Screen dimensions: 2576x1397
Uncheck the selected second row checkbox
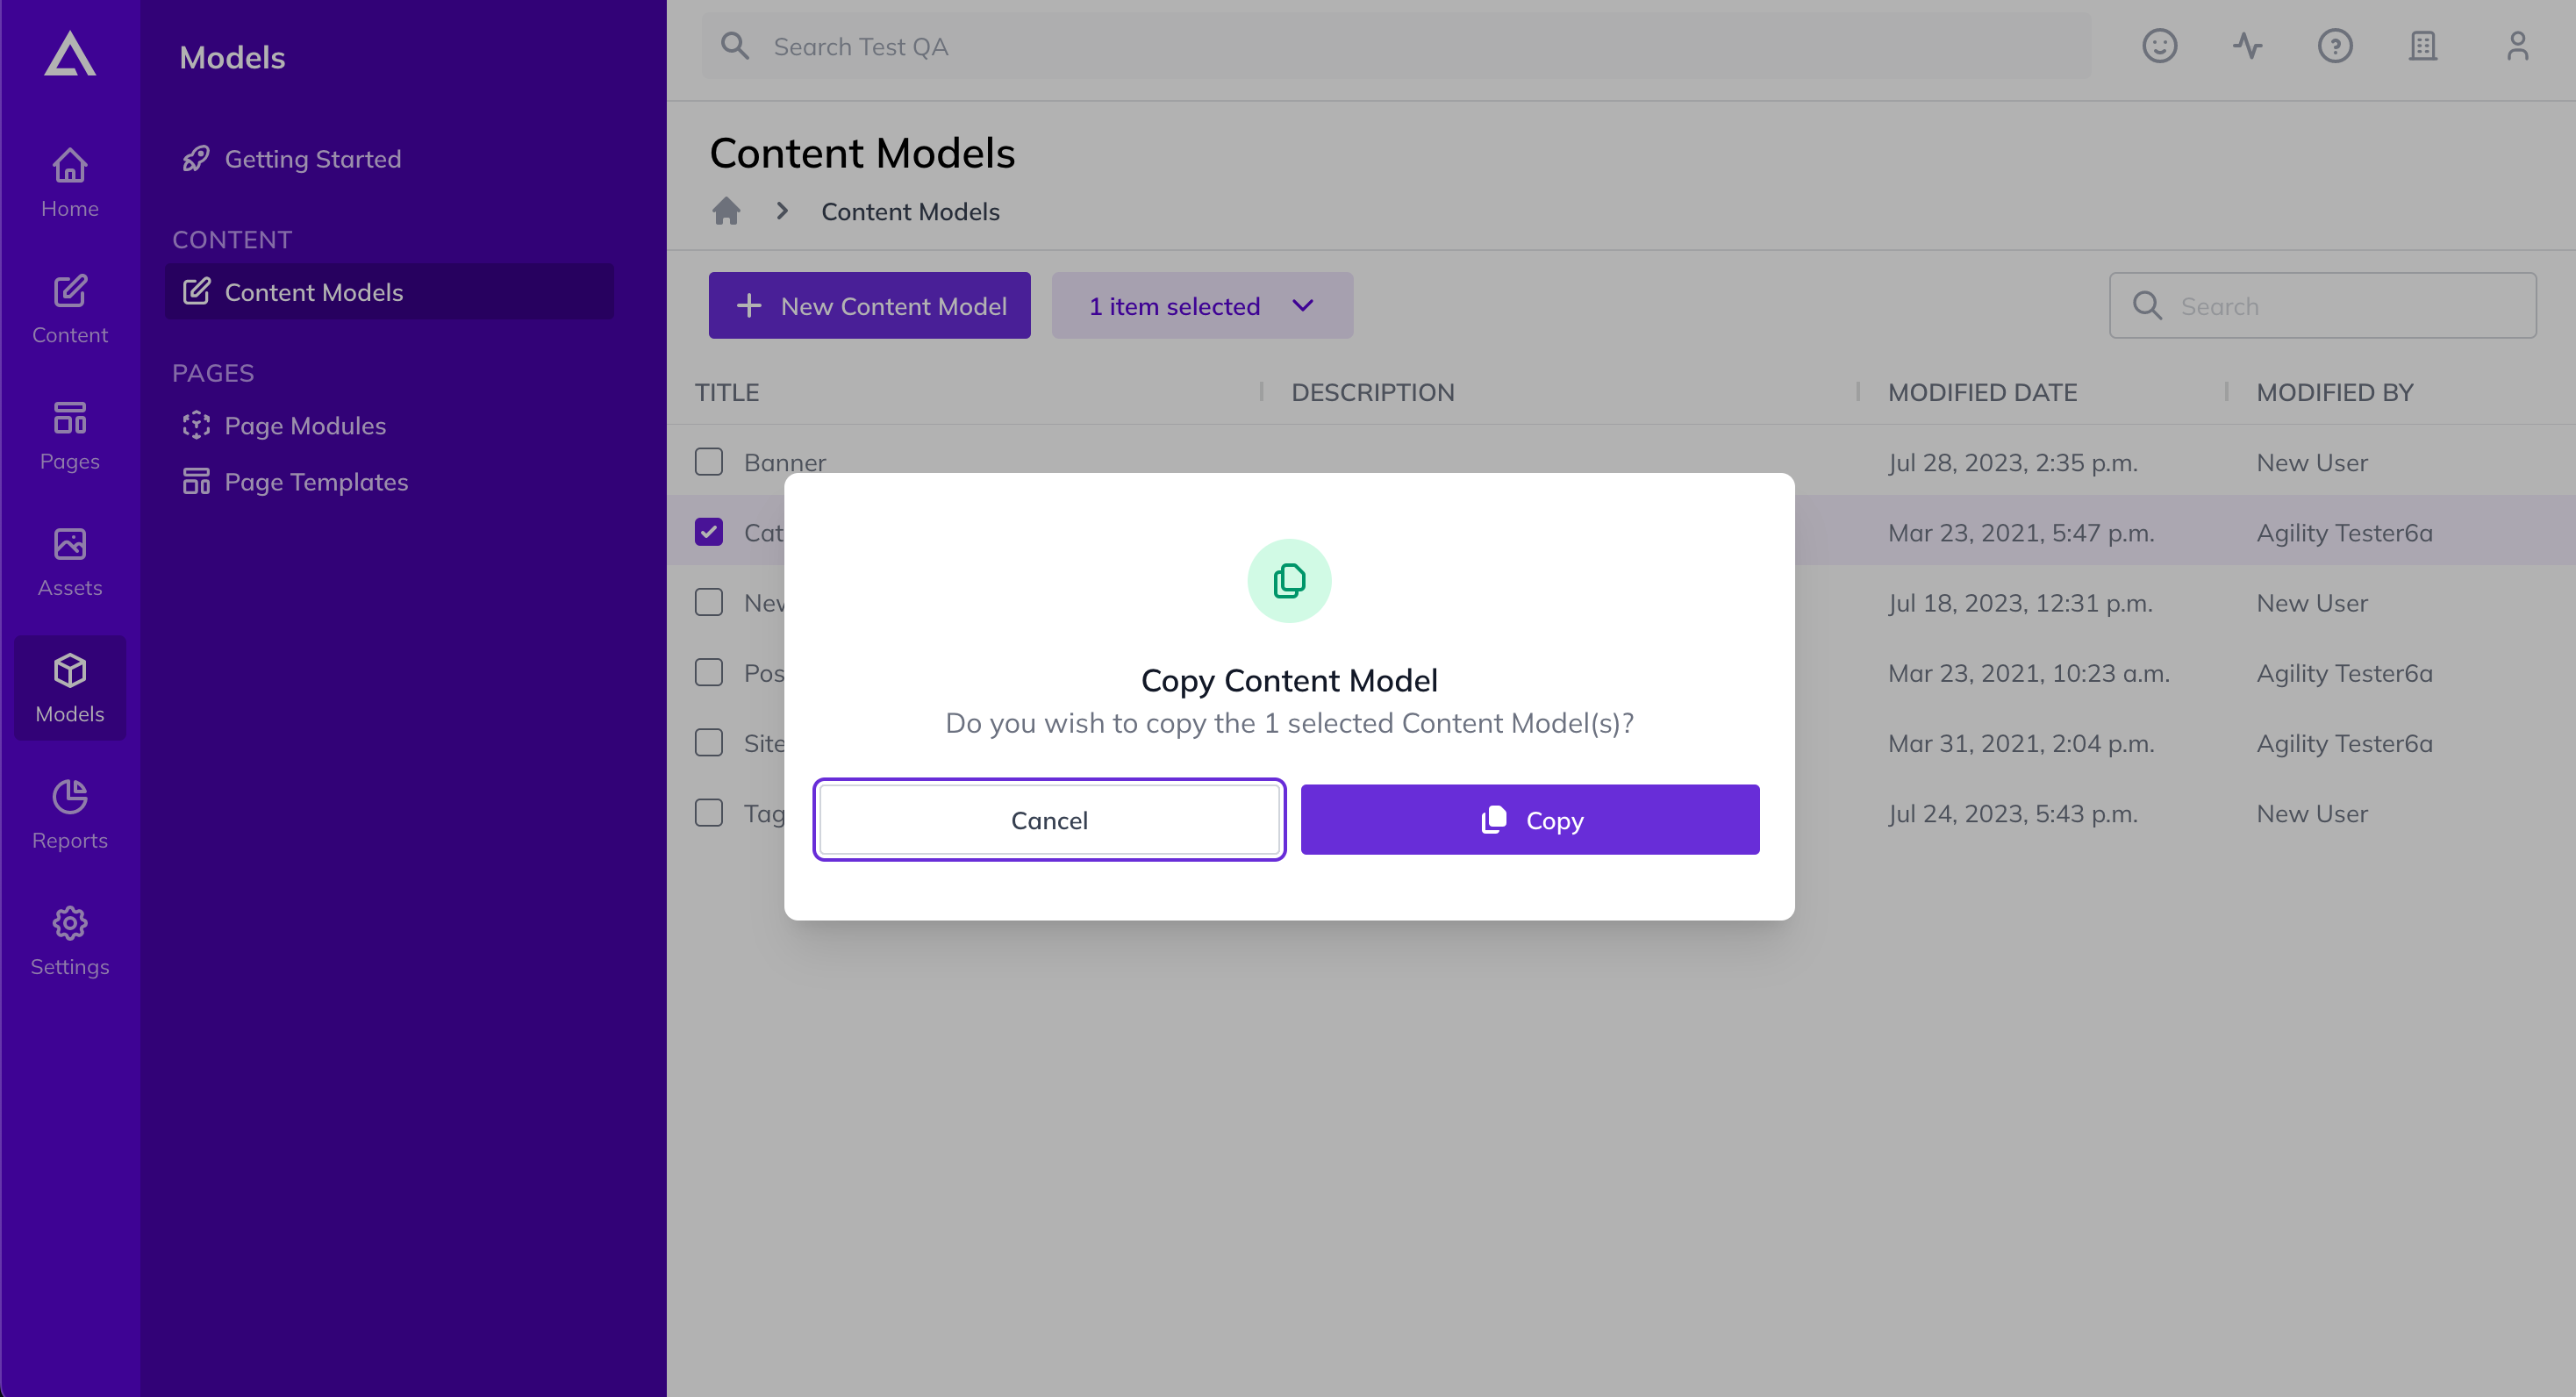click(709, 532)
